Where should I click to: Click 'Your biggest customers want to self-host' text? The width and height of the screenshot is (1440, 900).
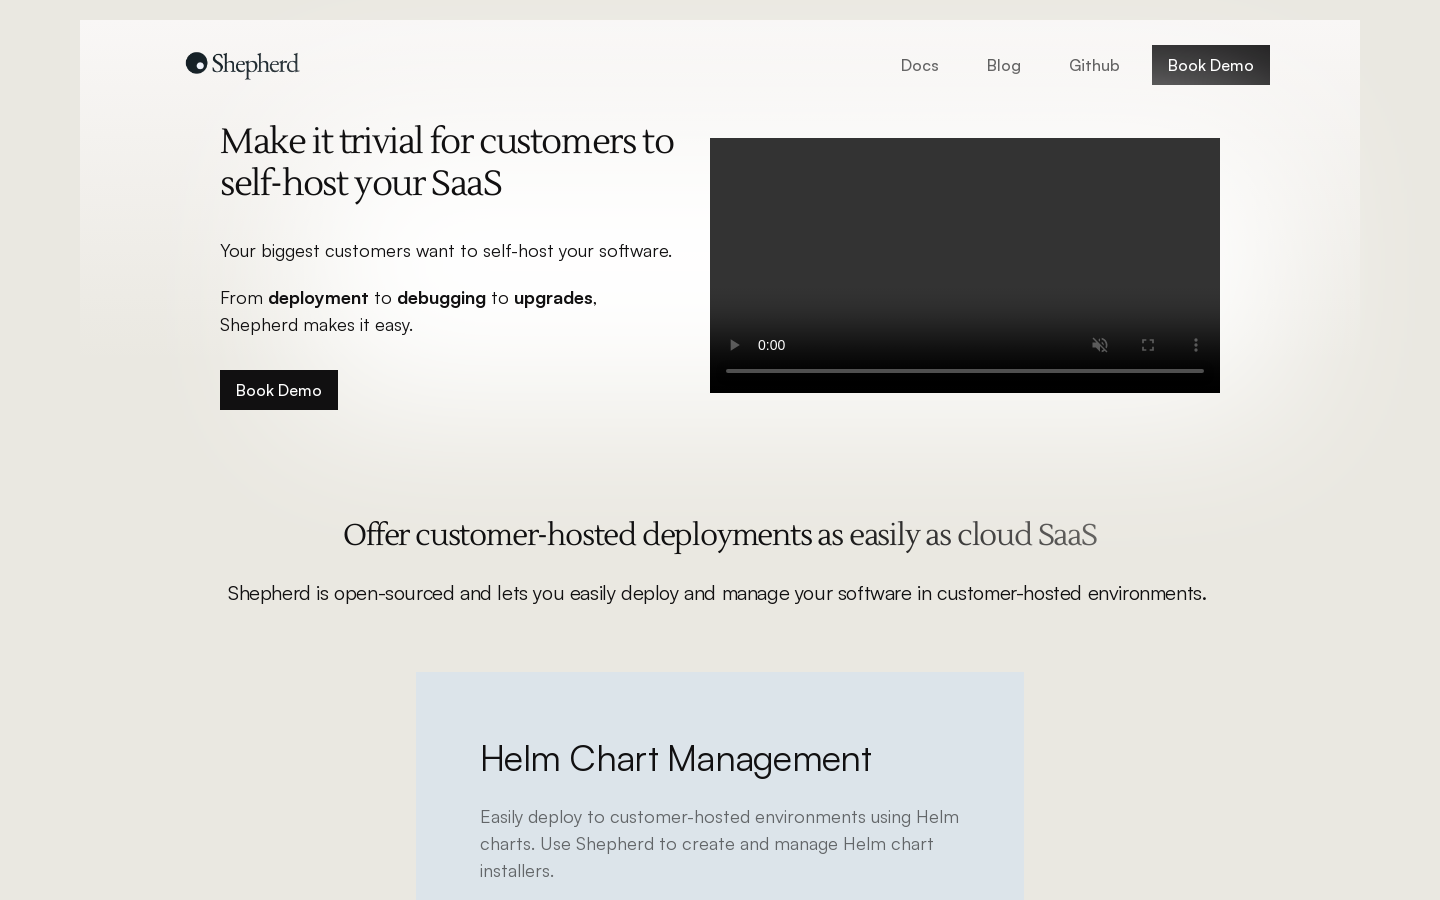(446, 250)
